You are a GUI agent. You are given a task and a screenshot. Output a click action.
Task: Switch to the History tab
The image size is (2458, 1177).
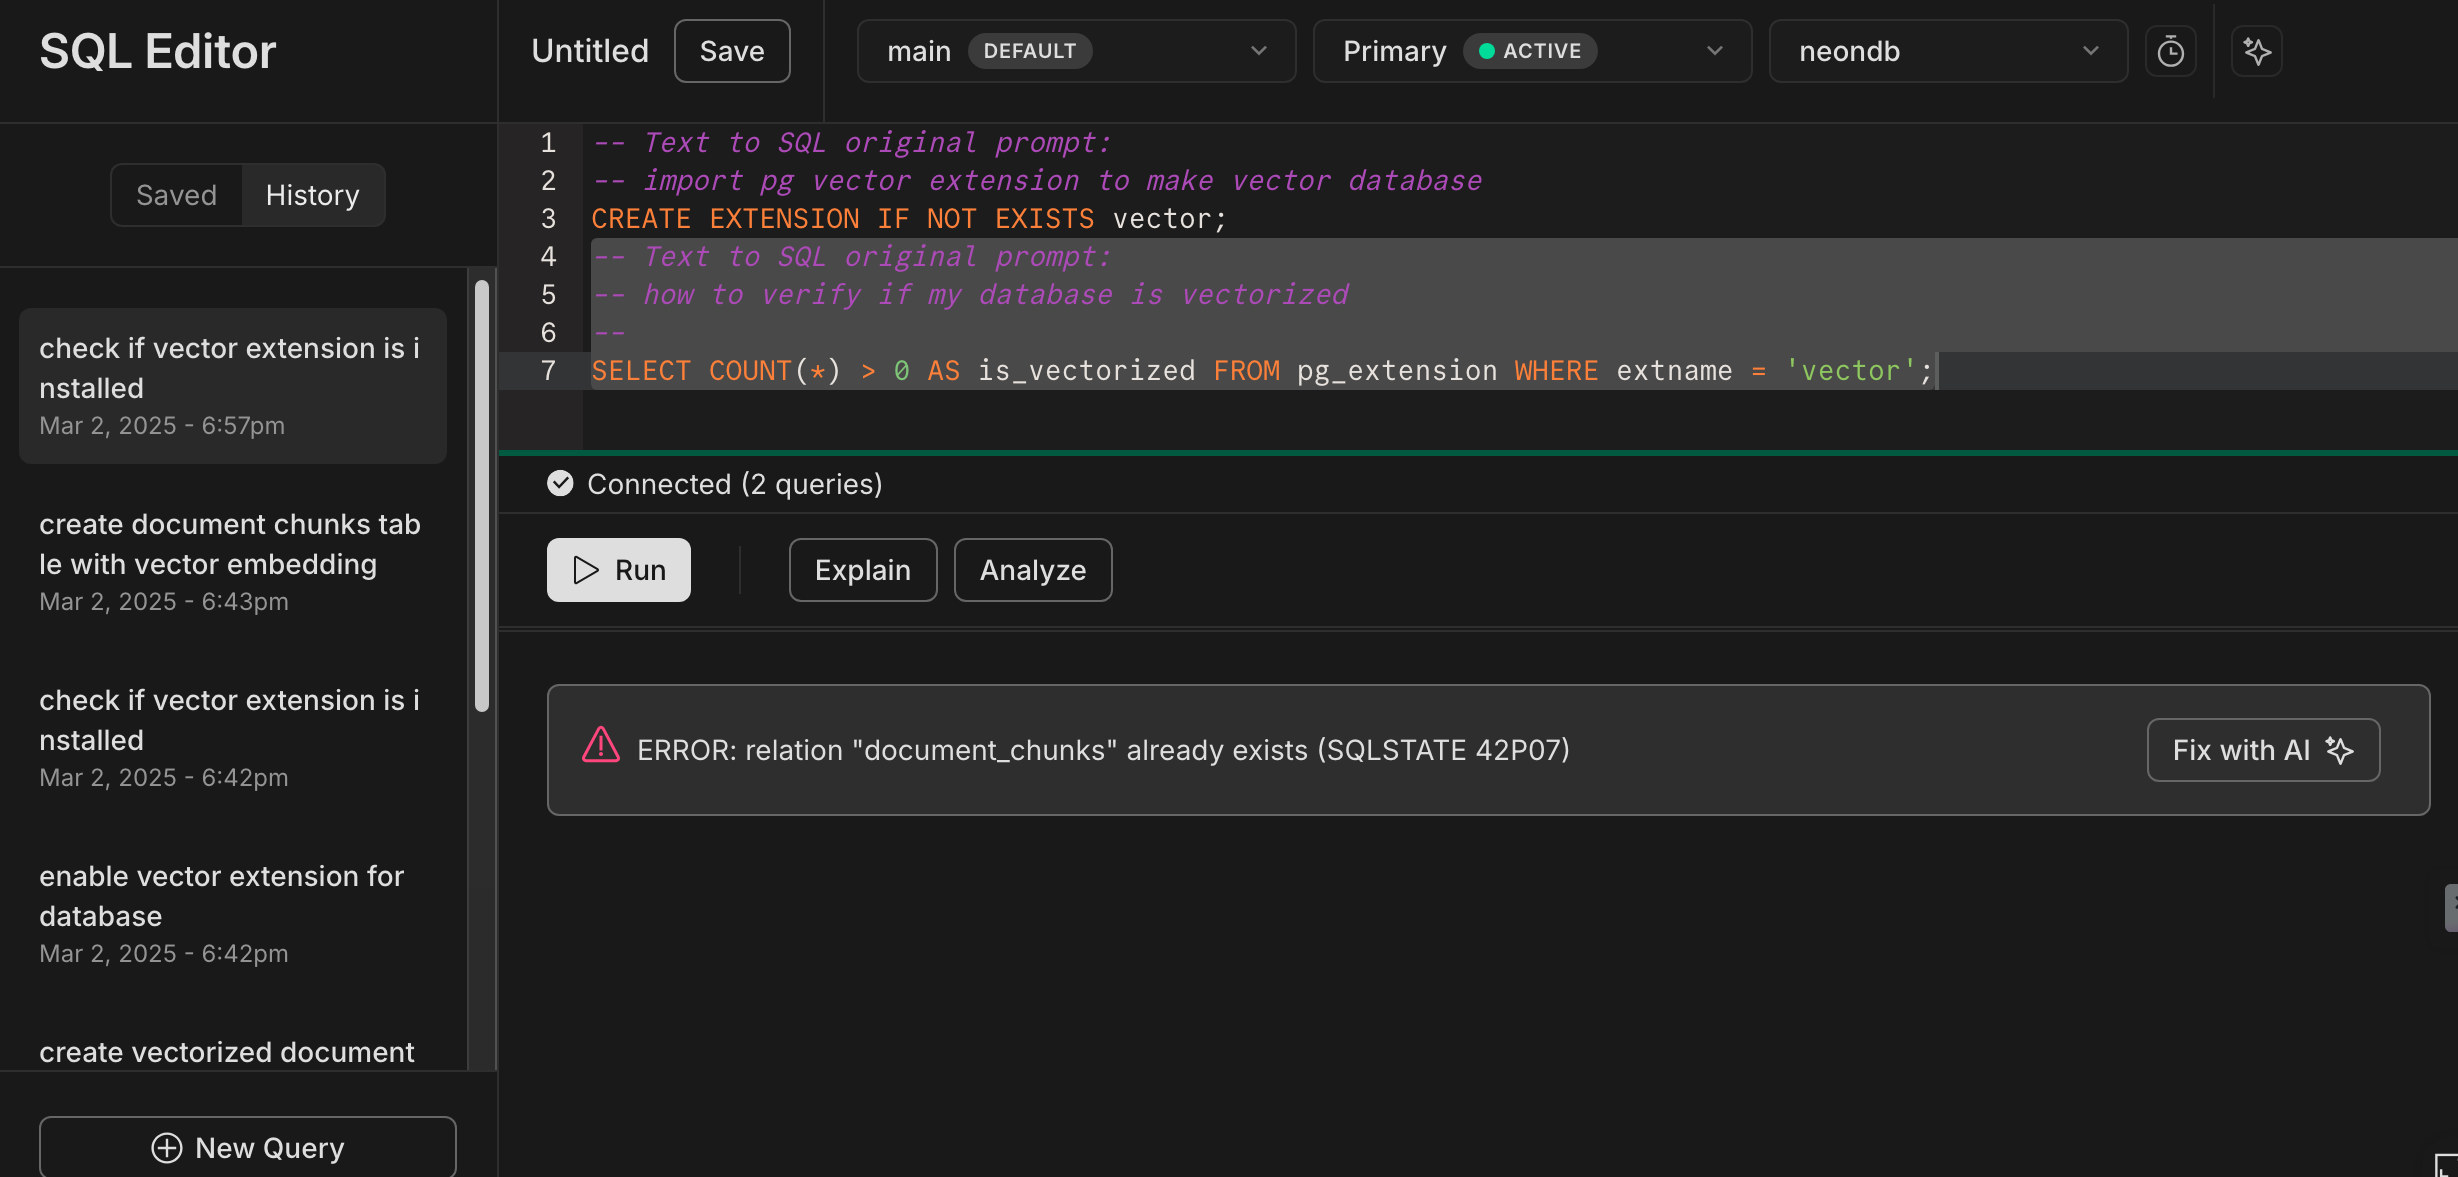[313, 195]
